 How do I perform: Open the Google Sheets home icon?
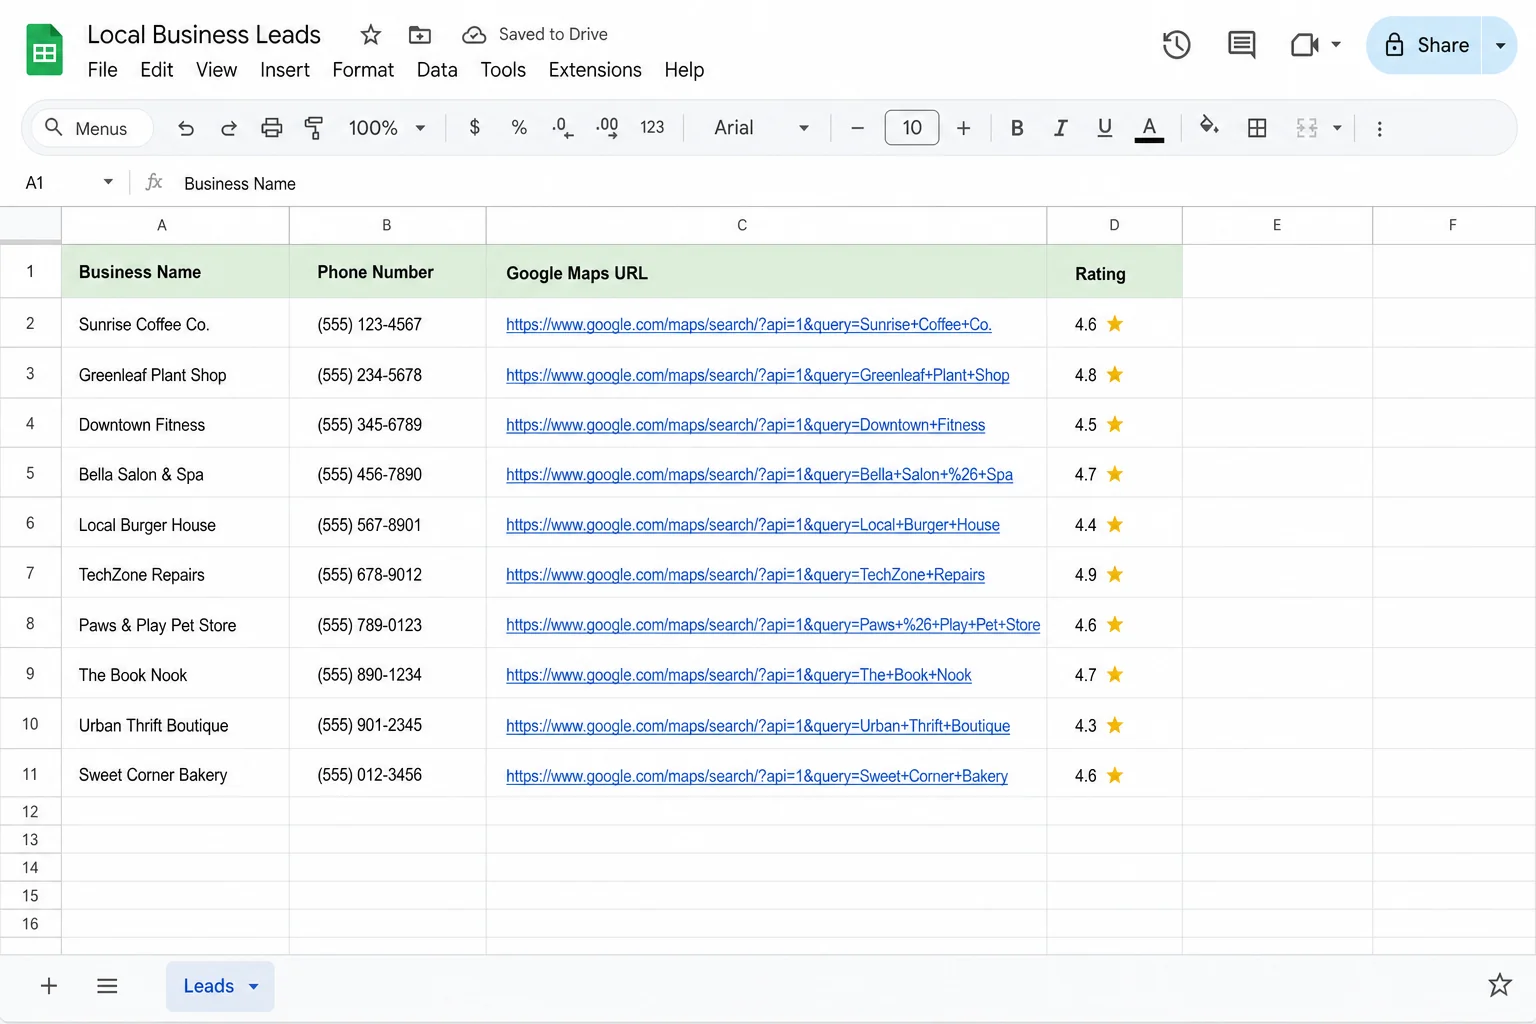(44, 50)
